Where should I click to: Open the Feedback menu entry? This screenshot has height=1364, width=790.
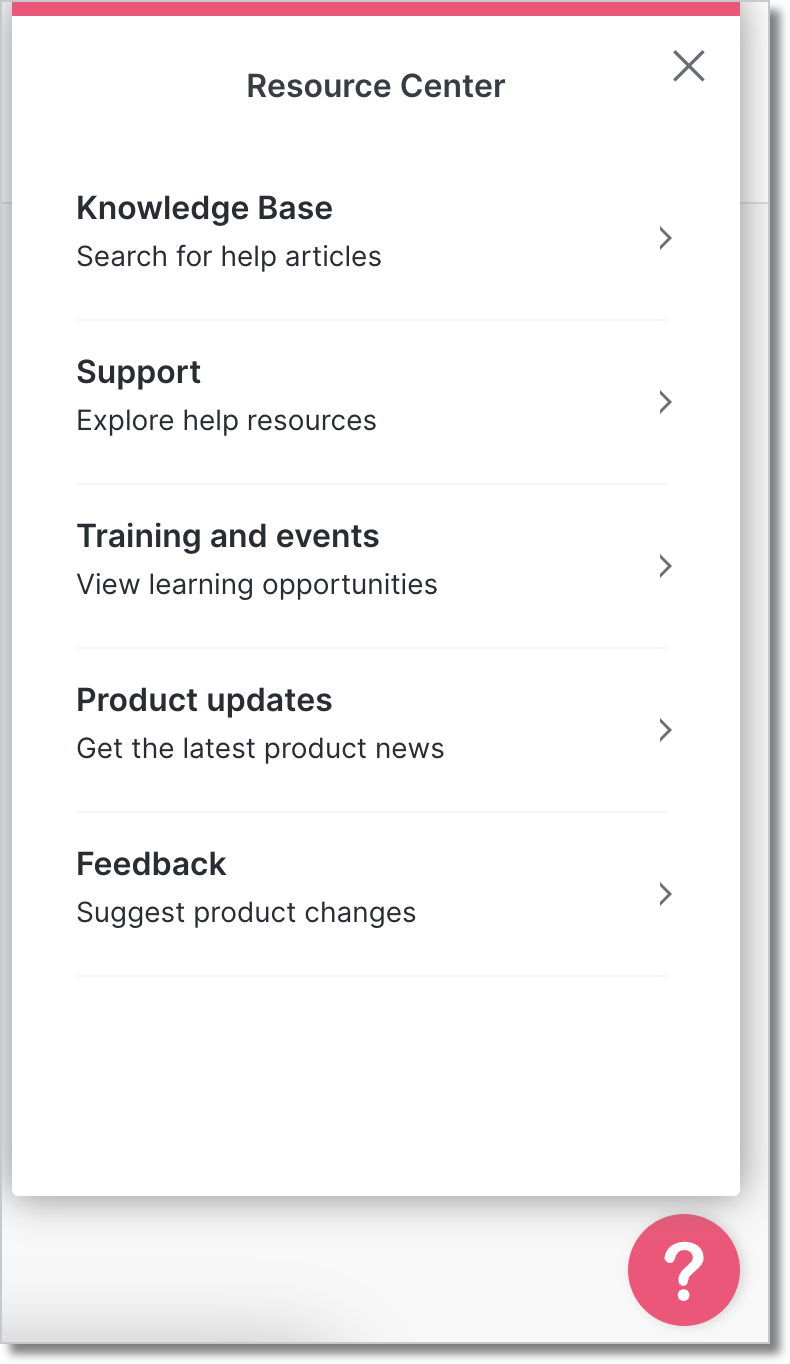point(372,895)
